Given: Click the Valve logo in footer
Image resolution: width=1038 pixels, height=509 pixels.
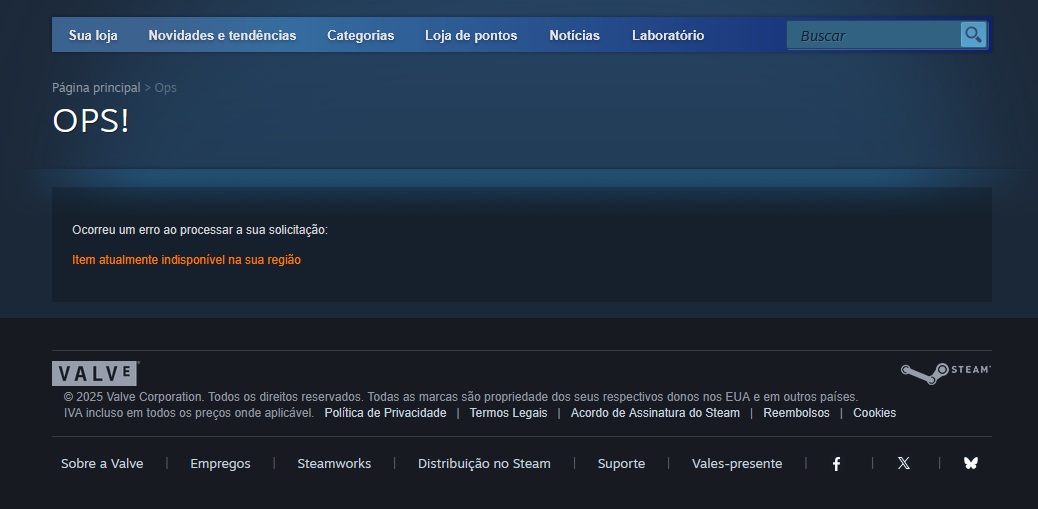Looking at the screenshot, I should 95,373.
